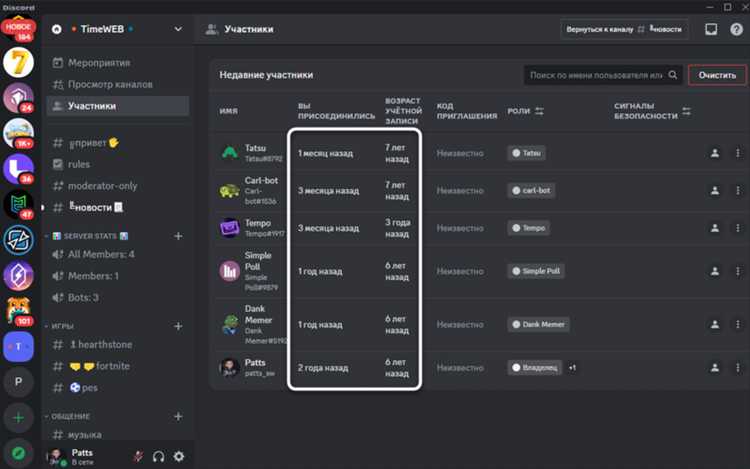Open more options for Tatsu row
Image resolution: width=750 pixels, height=469 pixels.
(x=738, y=153)
